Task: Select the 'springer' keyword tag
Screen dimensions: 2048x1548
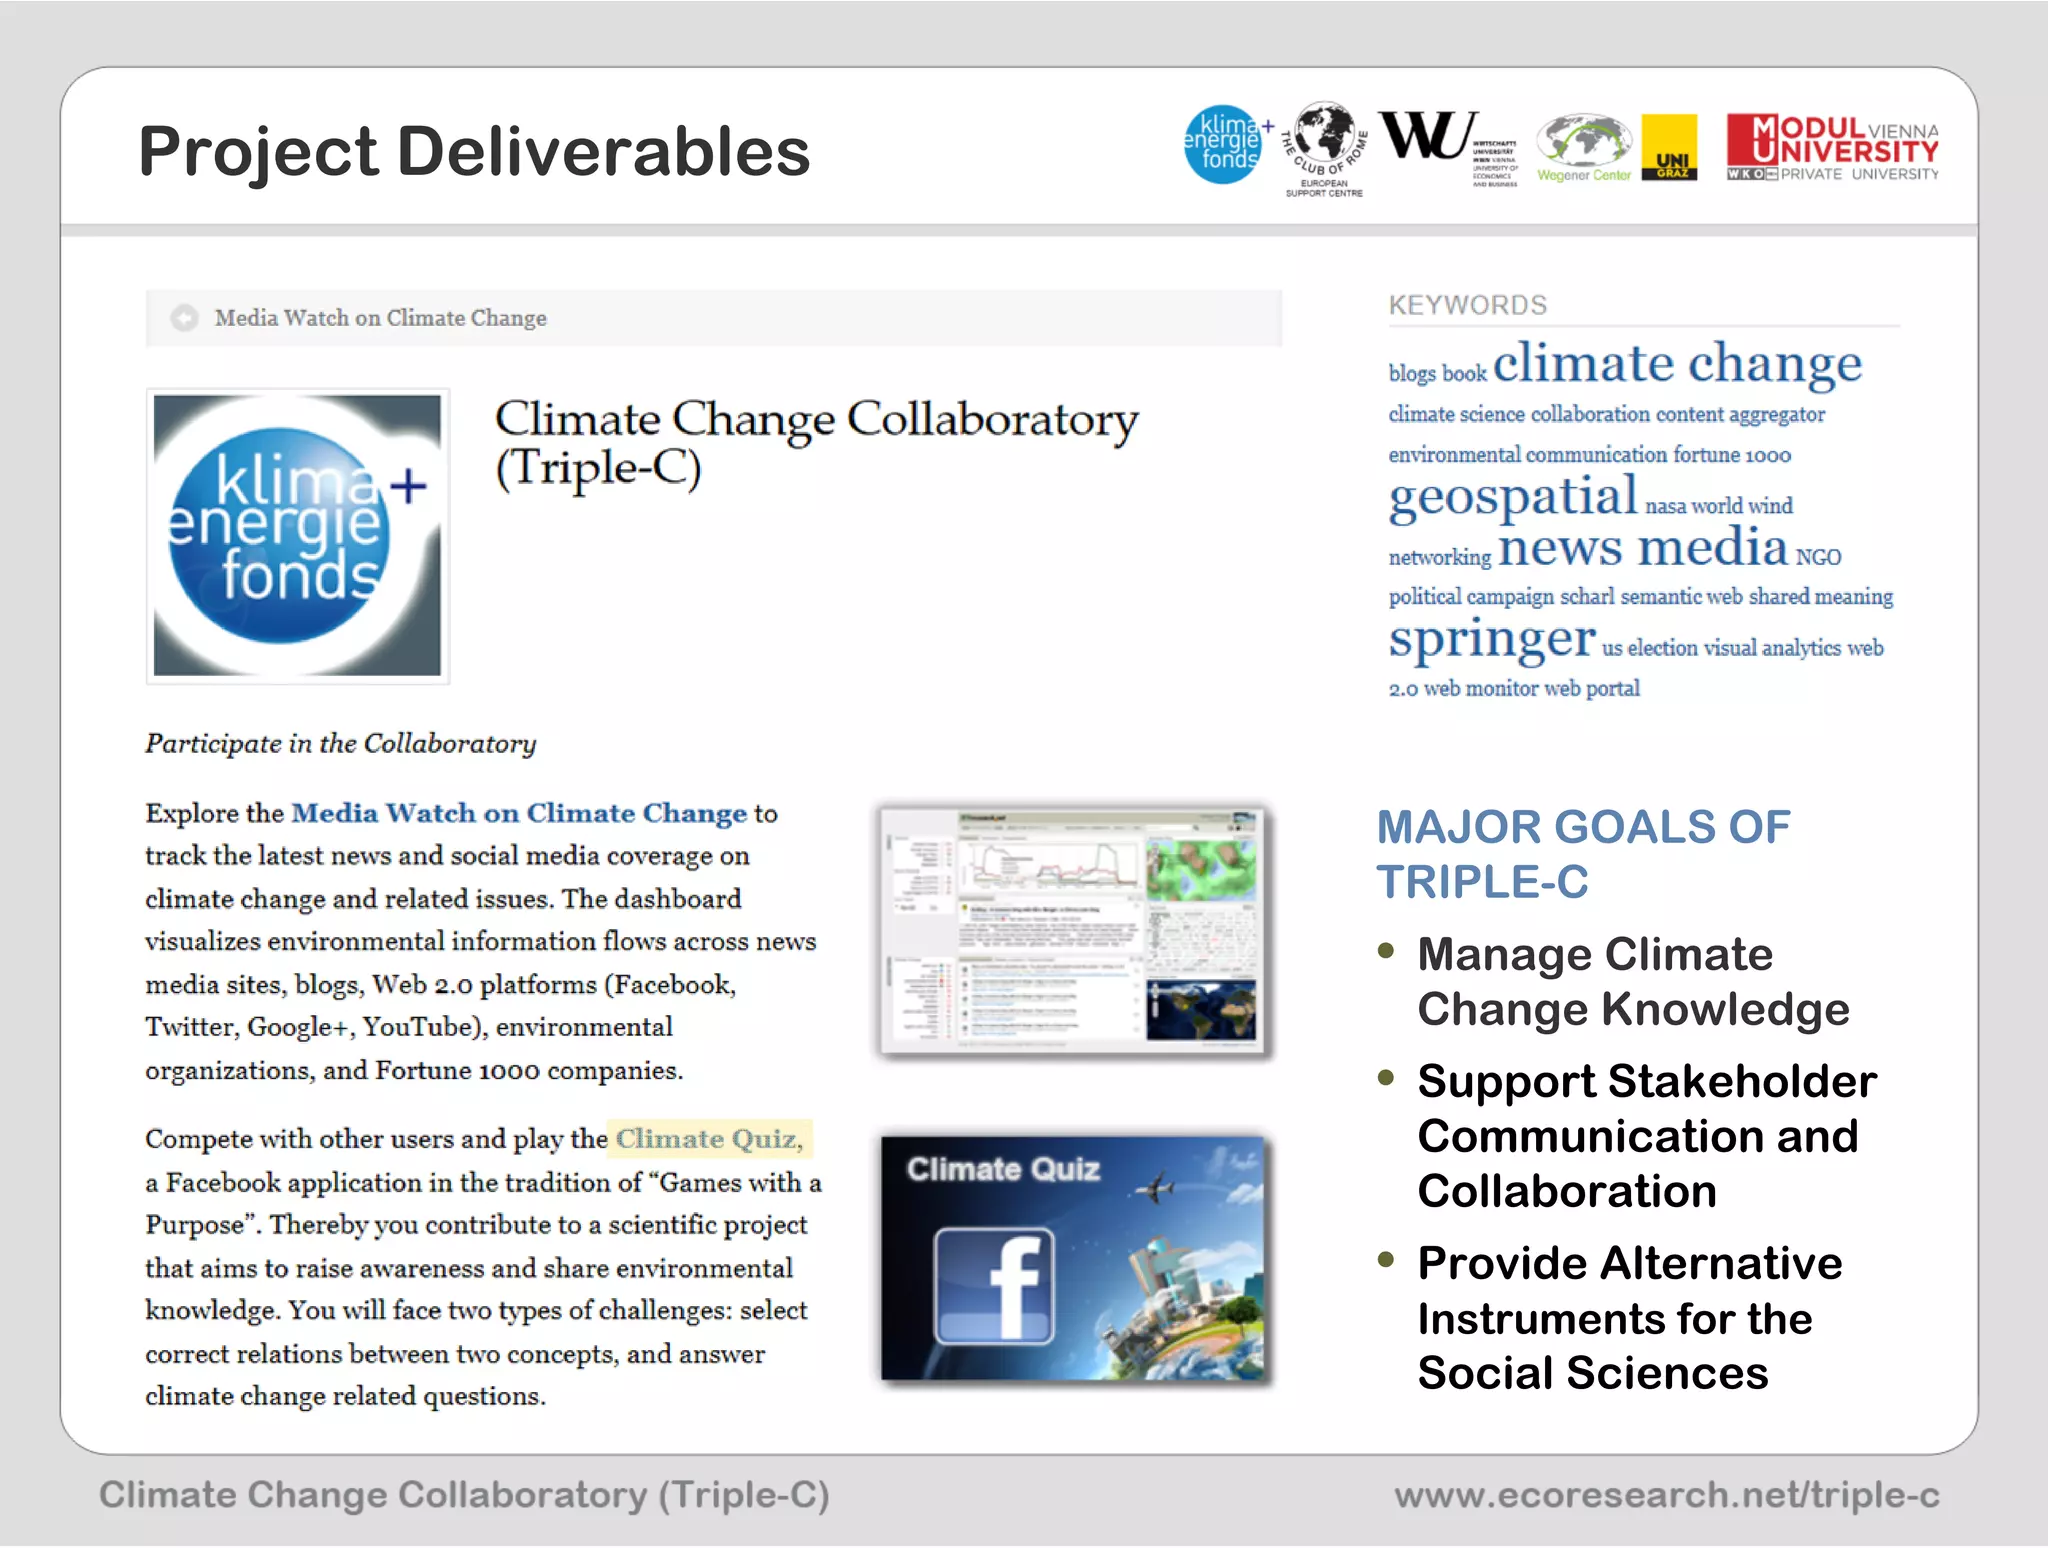Action: point(1491,639)
